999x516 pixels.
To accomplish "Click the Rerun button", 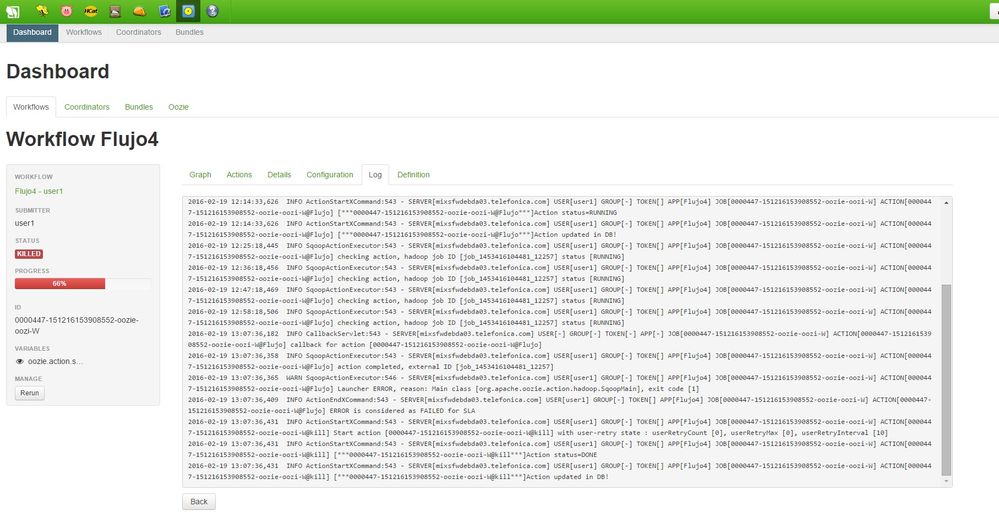I will [x=29, y=393].
